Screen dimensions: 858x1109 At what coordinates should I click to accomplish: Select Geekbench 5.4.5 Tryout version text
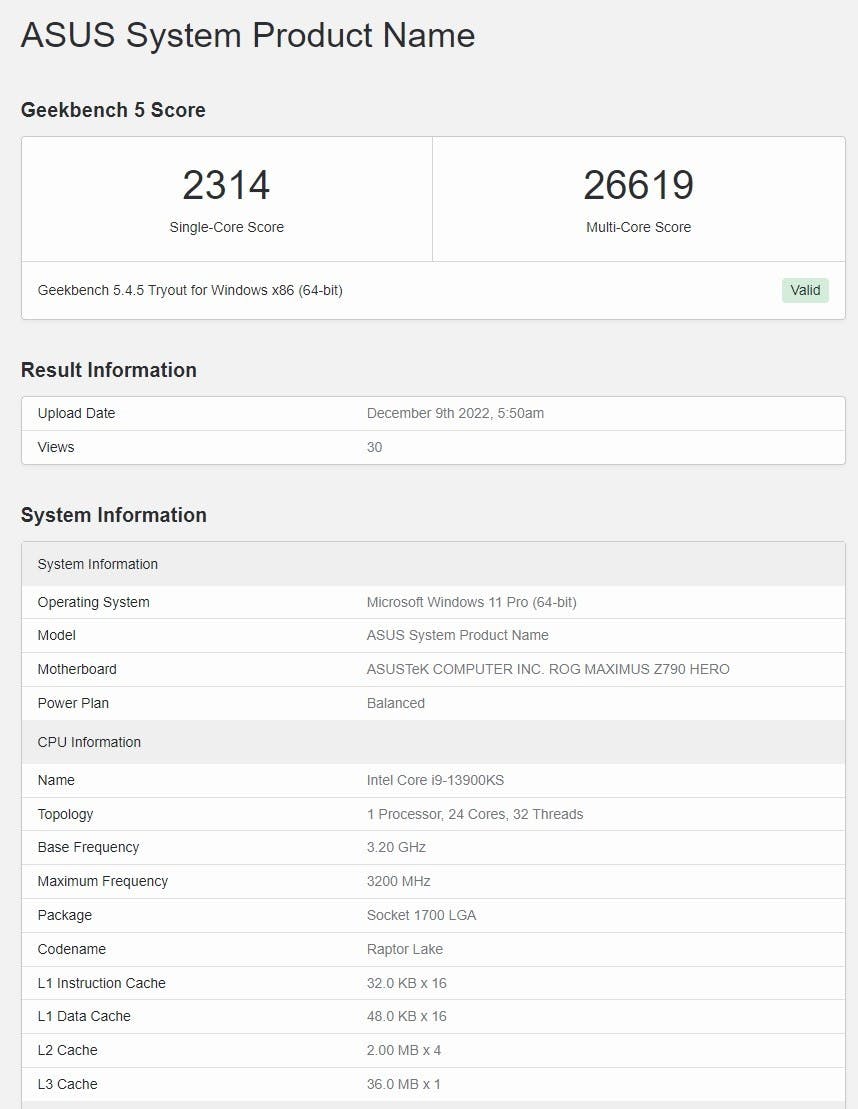coord(190,290)
